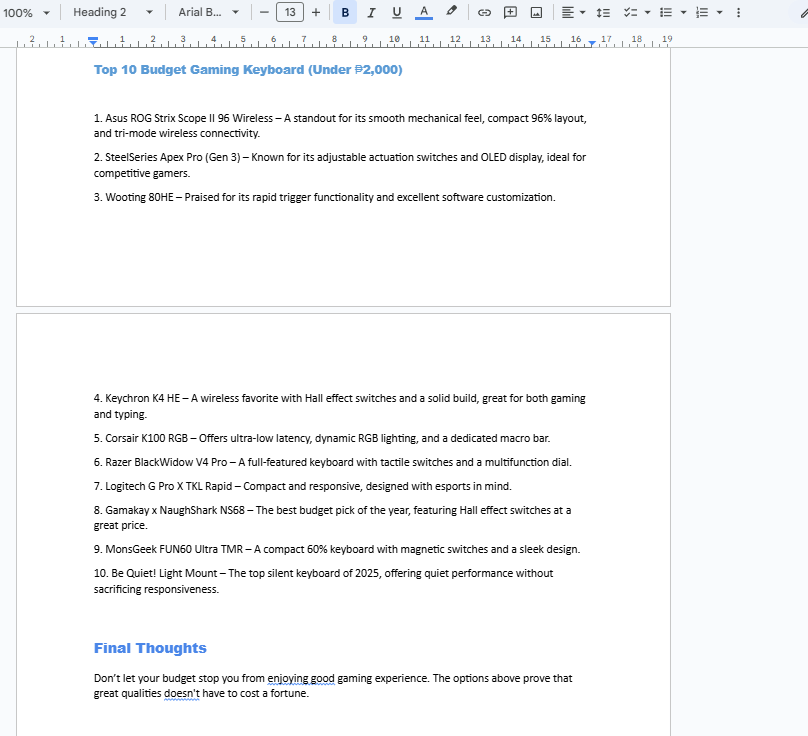Screen dimensions: 808x736
Task: Click the right indent marker on ruler
Action: (x=592, y=43)
